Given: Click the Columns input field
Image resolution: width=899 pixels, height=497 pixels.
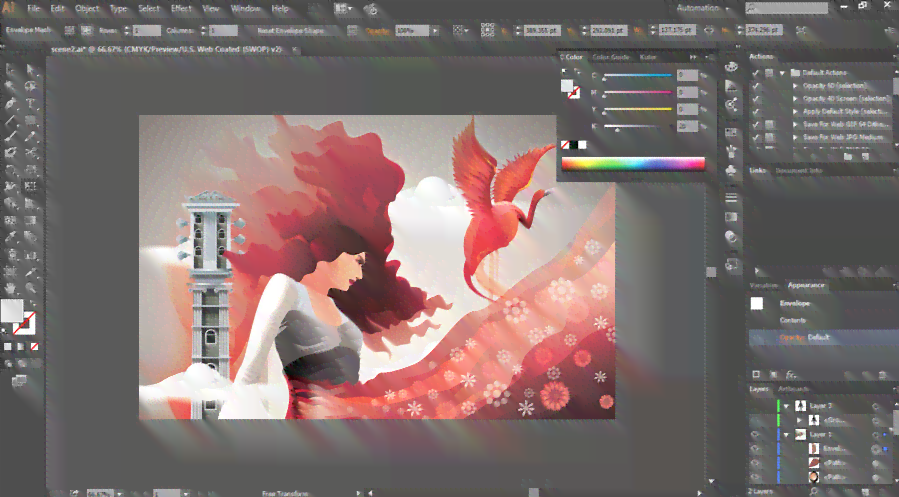Looking at the screenshot, I should coord(224,31).
